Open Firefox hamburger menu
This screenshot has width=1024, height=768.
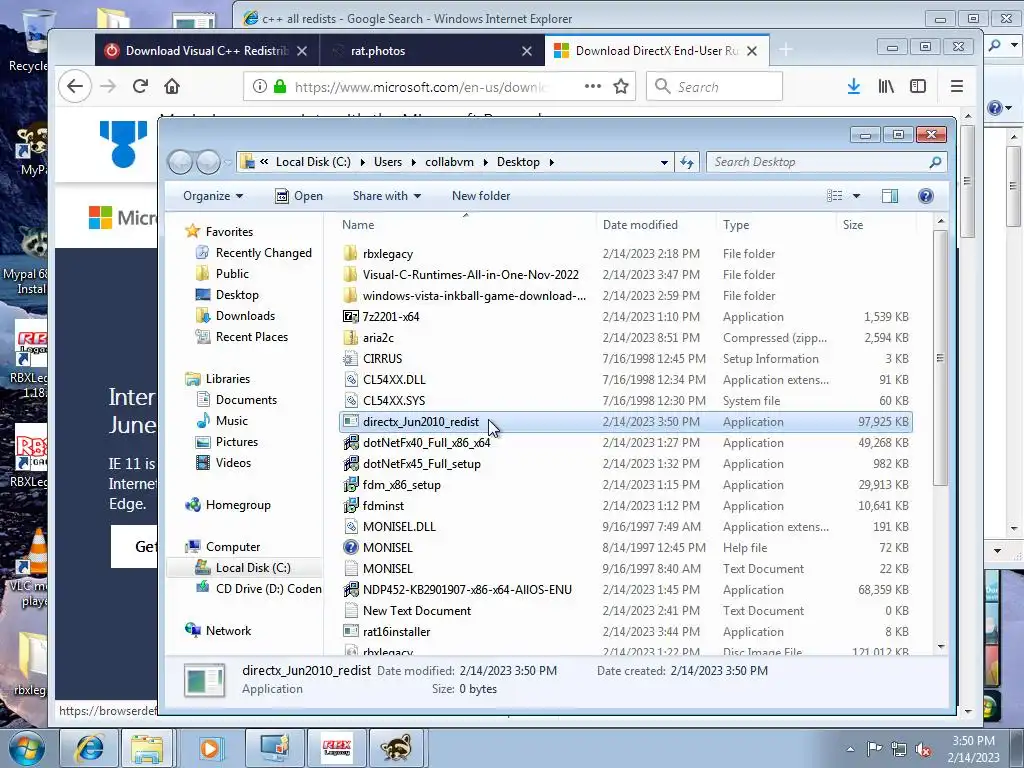click(x=957, y=86)
